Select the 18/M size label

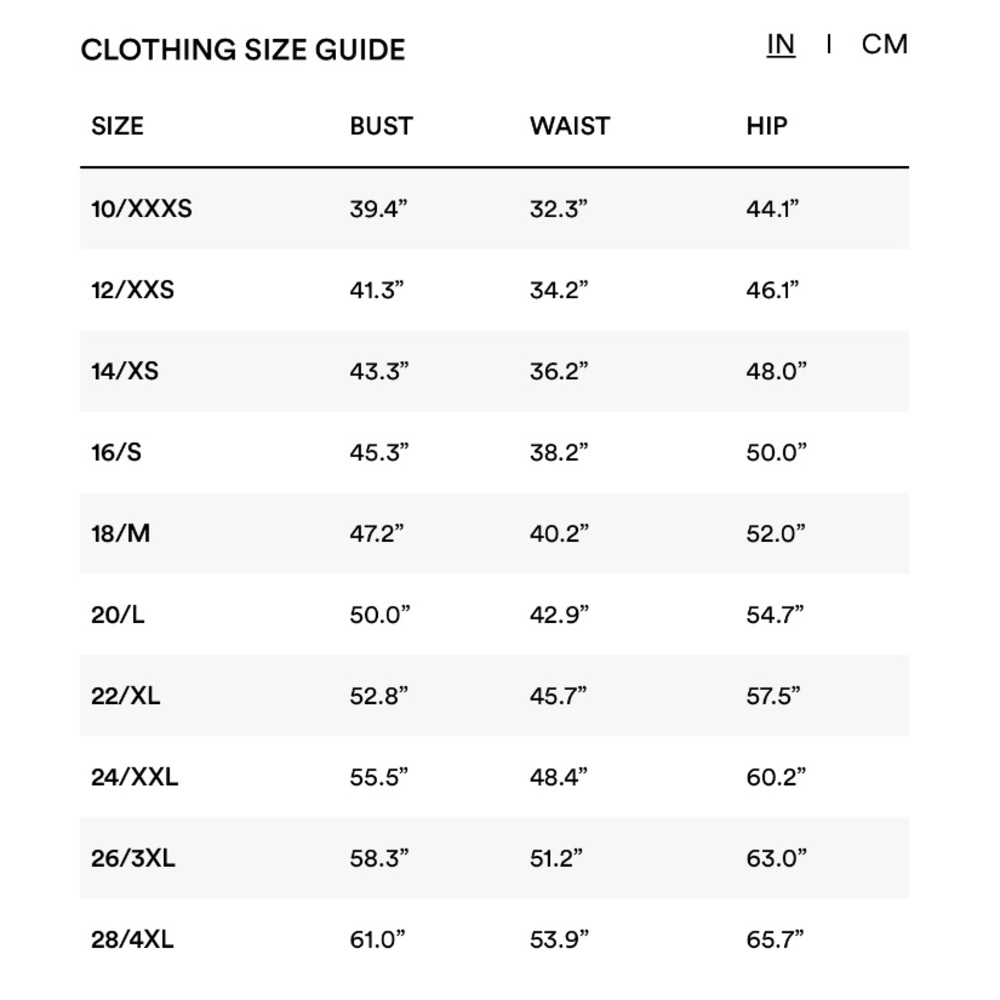121,533
